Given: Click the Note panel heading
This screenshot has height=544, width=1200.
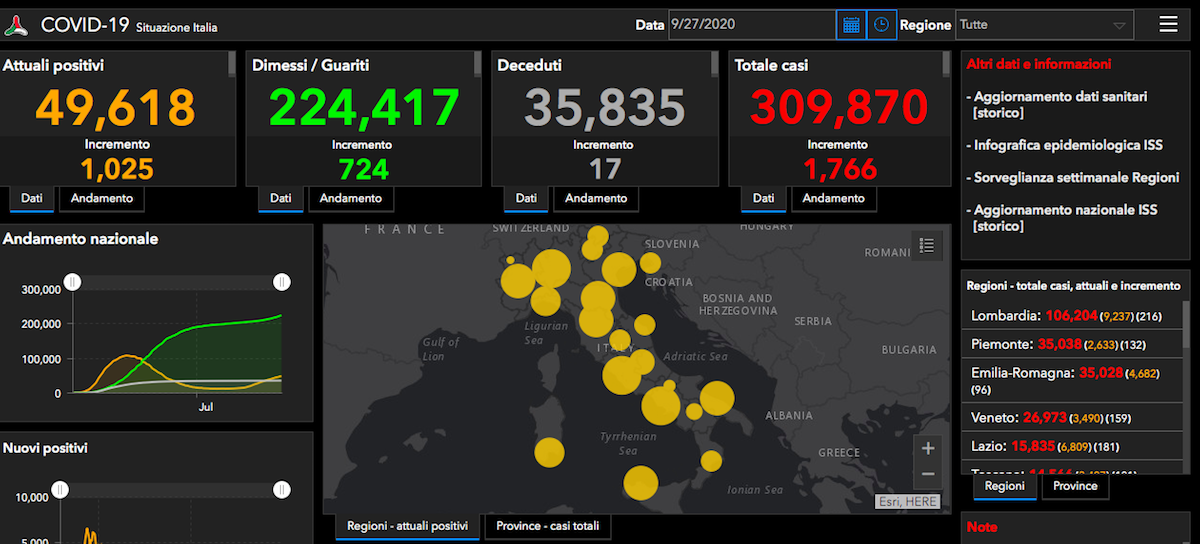Looking at the screenshot, I should point(982,526).
